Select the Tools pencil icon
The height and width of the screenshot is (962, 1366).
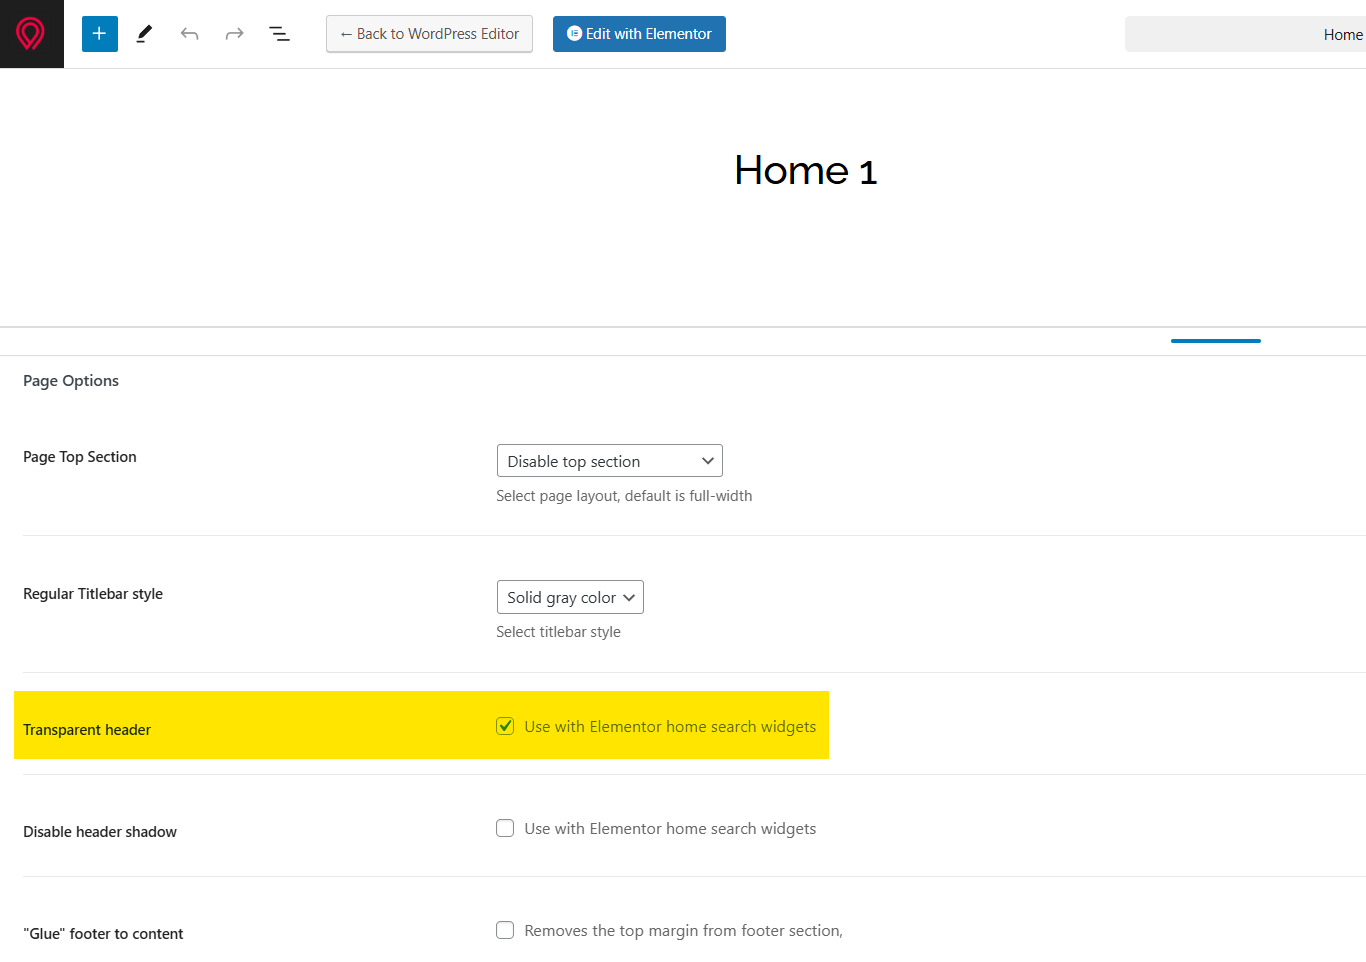144,34
